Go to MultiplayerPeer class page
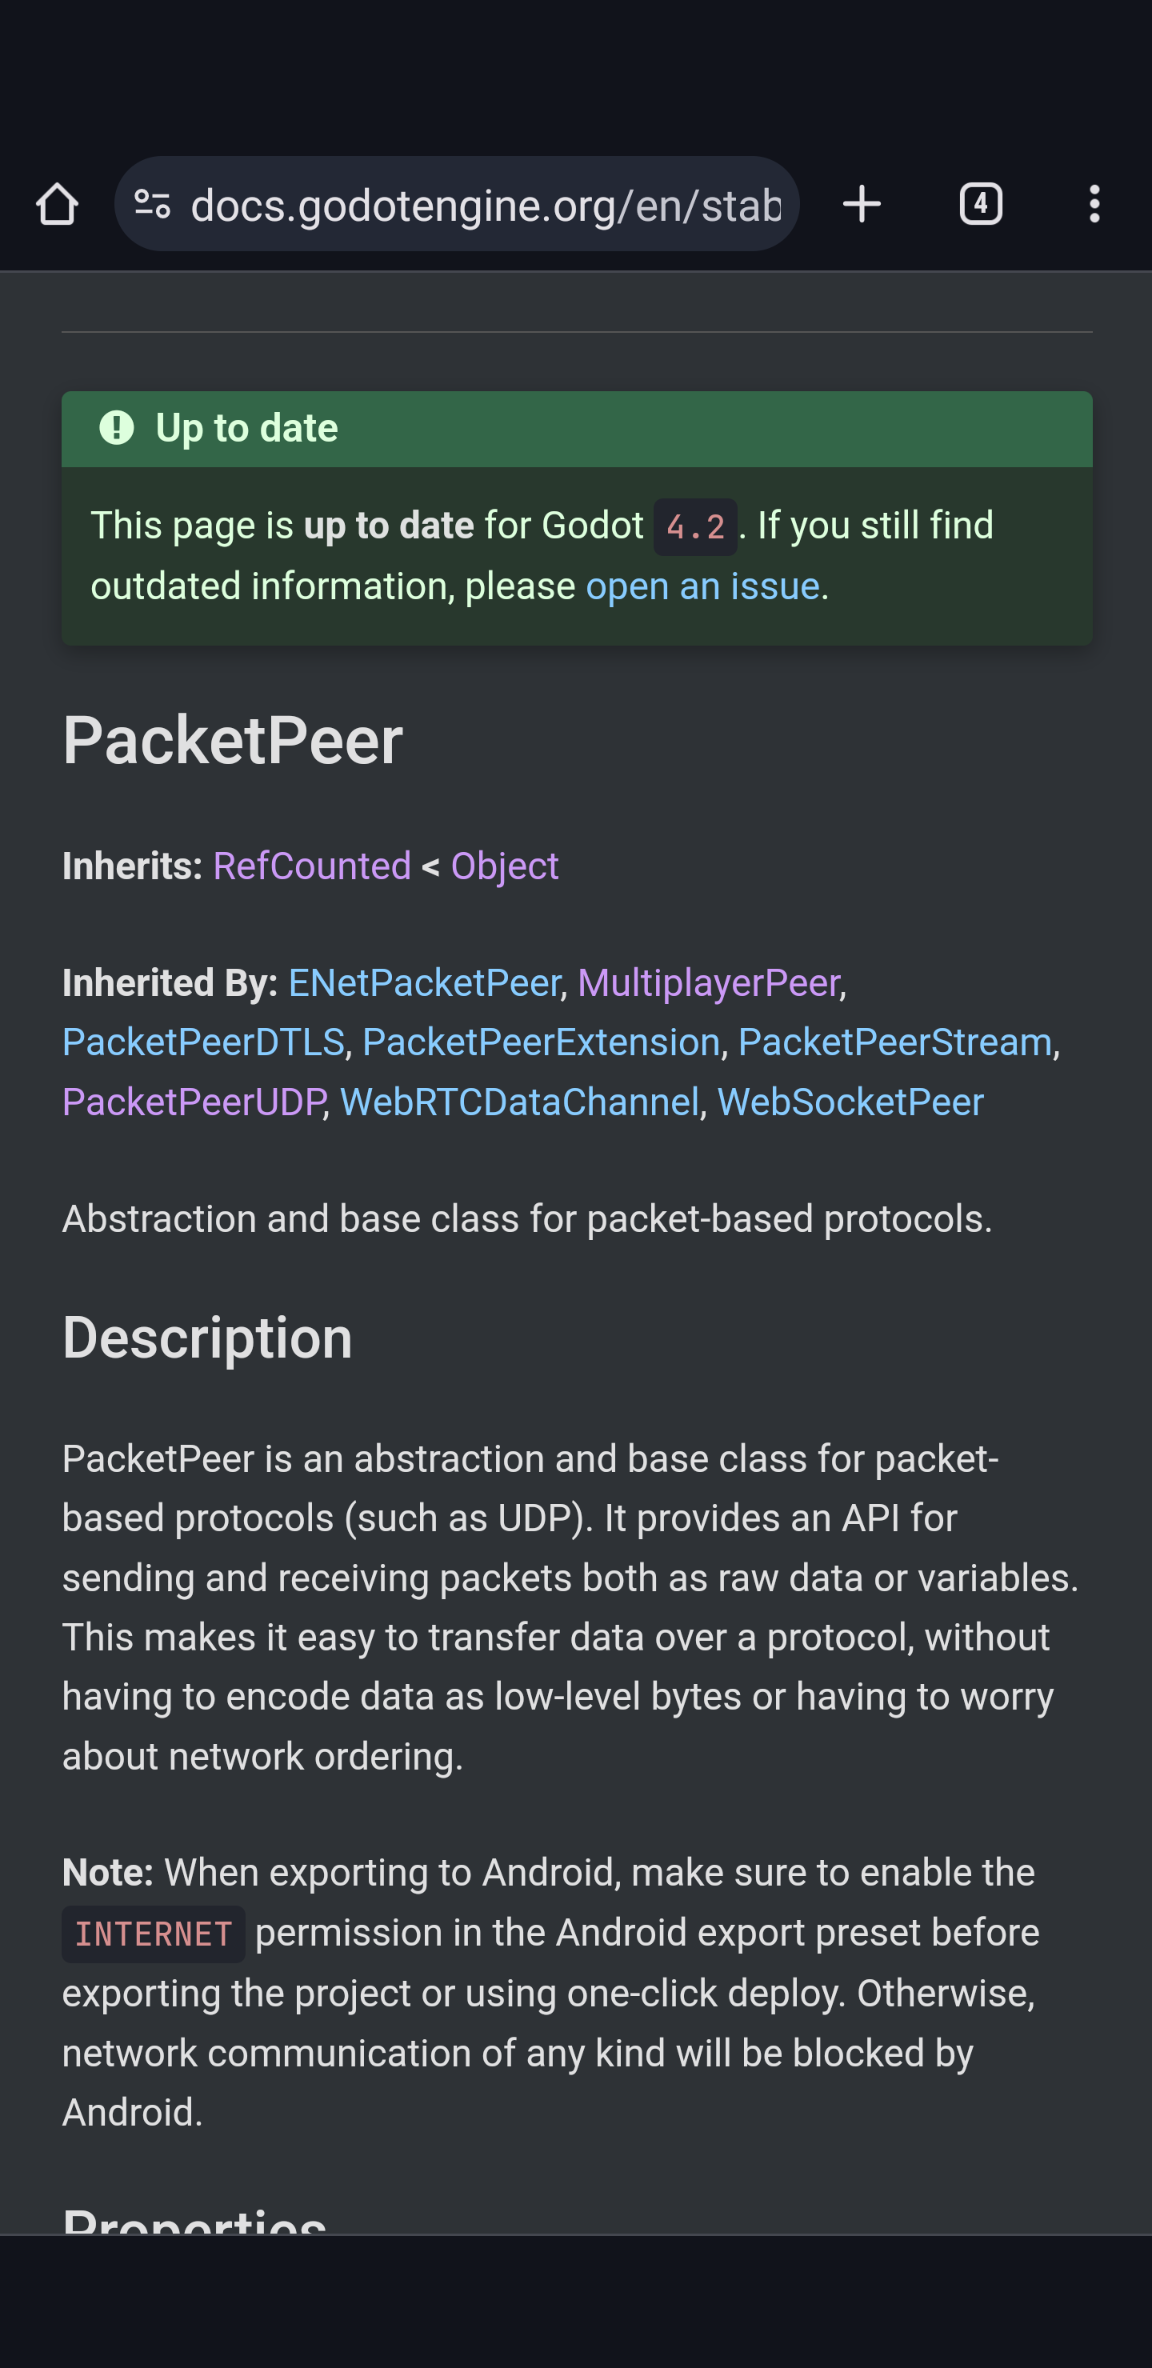Viewport: 1152px width, 2368px height. 708,983
